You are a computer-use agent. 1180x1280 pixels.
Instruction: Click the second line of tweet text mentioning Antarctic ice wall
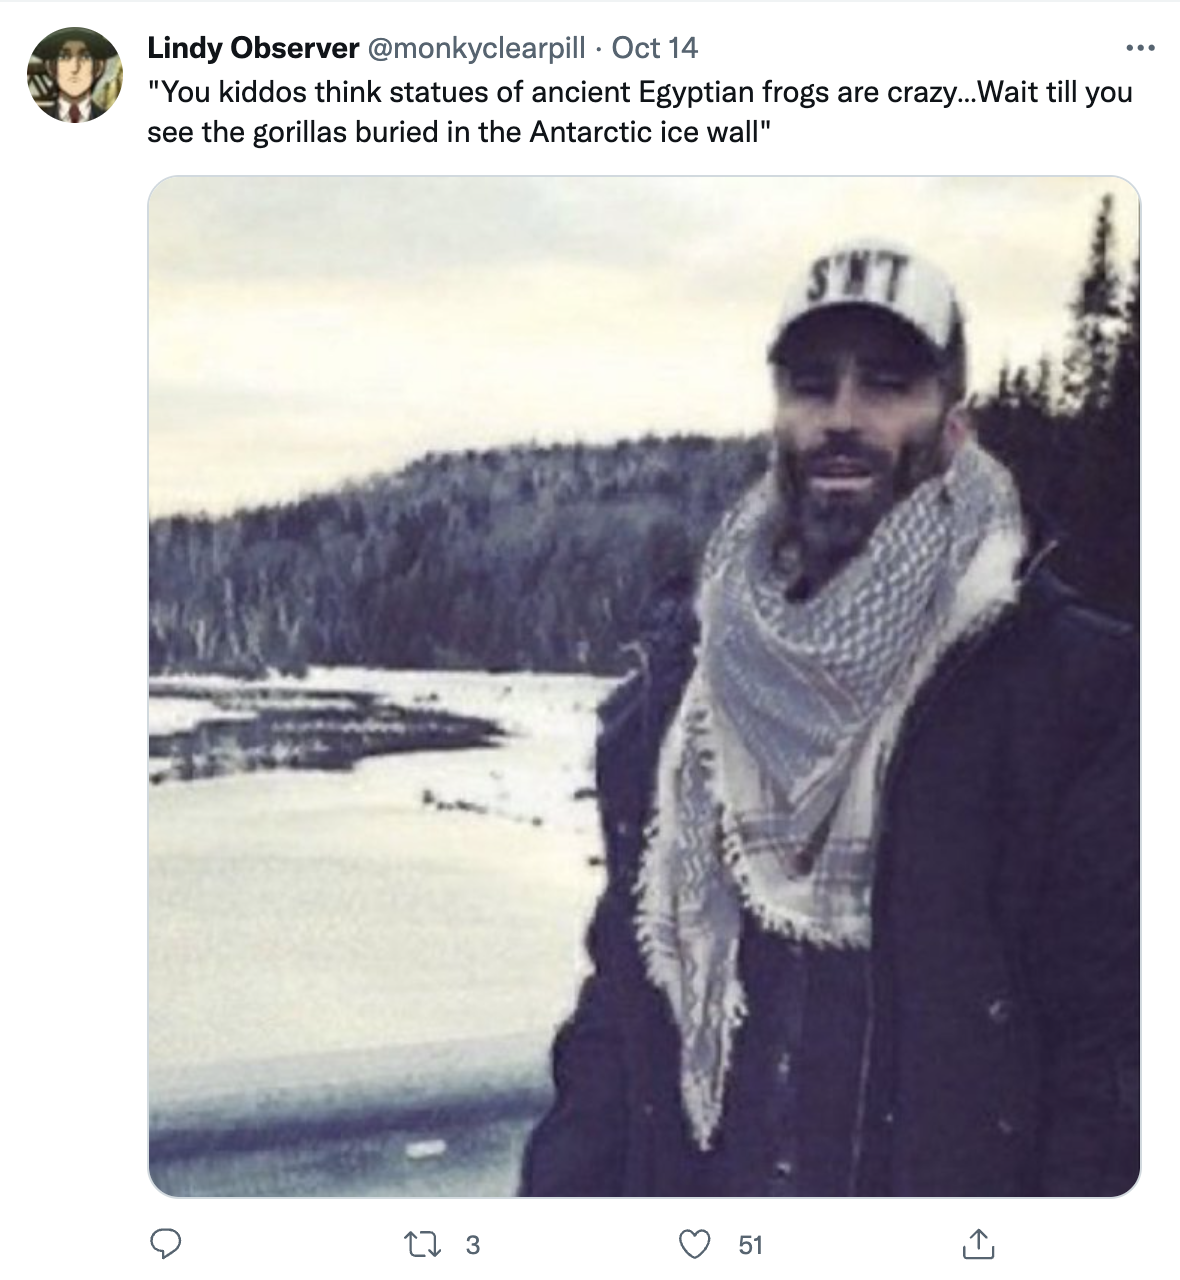(x=459, y=132)
